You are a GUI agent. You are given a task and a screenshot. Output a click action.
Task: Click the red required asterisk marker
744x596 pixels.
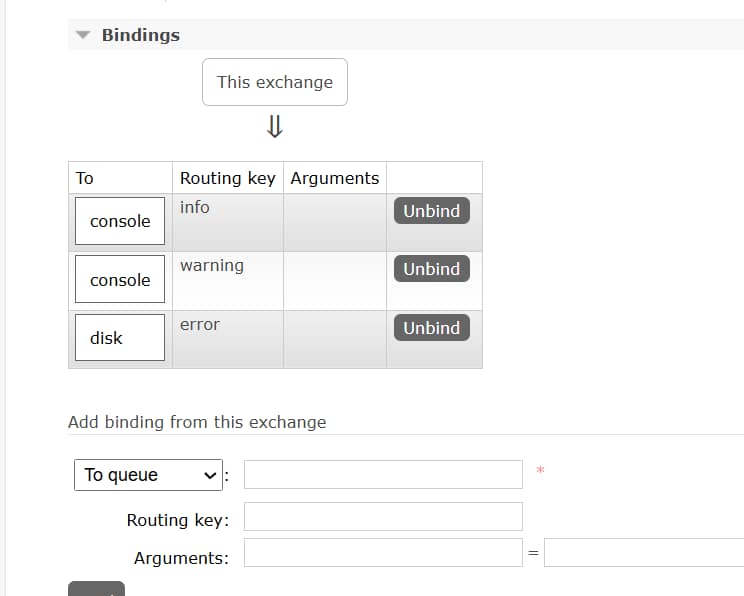540,470
